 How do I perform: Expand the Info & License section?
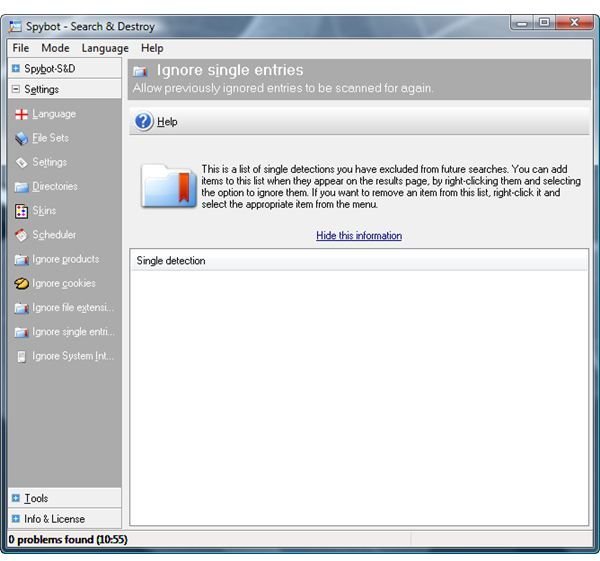click(x=16, y=519)
